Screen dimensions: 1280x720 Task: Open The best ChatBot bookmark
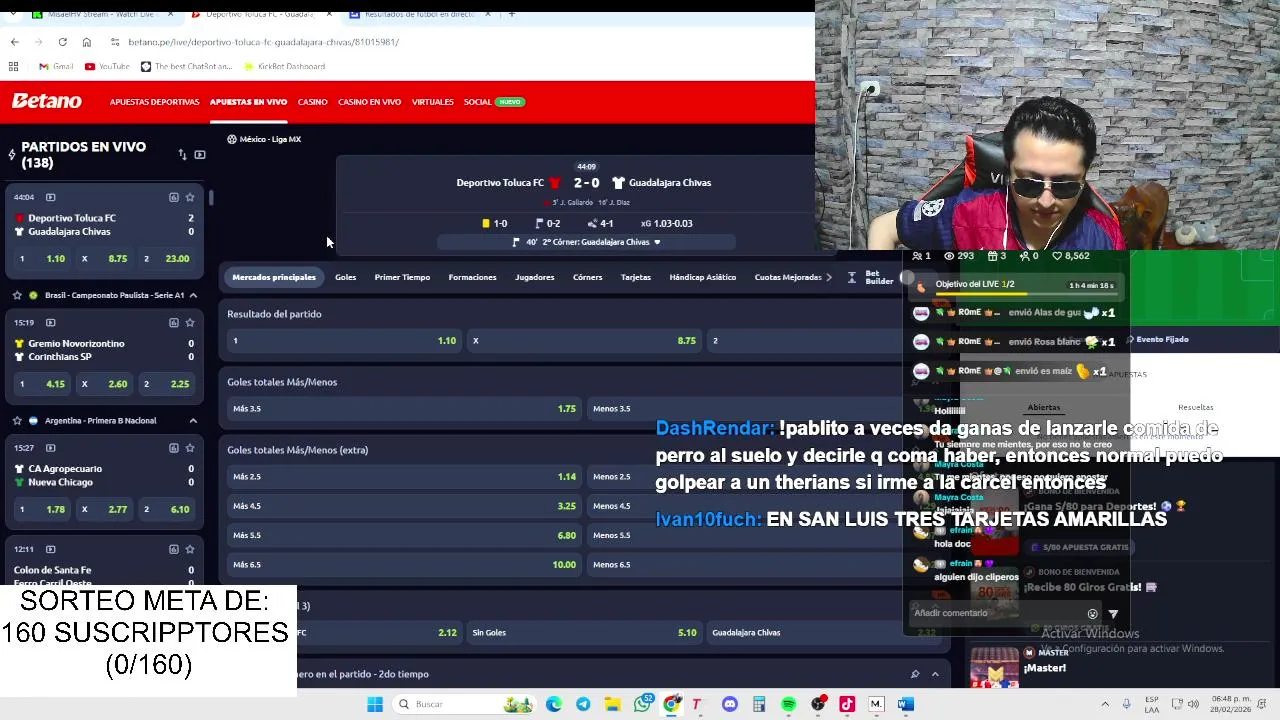[x=186, y=66]
